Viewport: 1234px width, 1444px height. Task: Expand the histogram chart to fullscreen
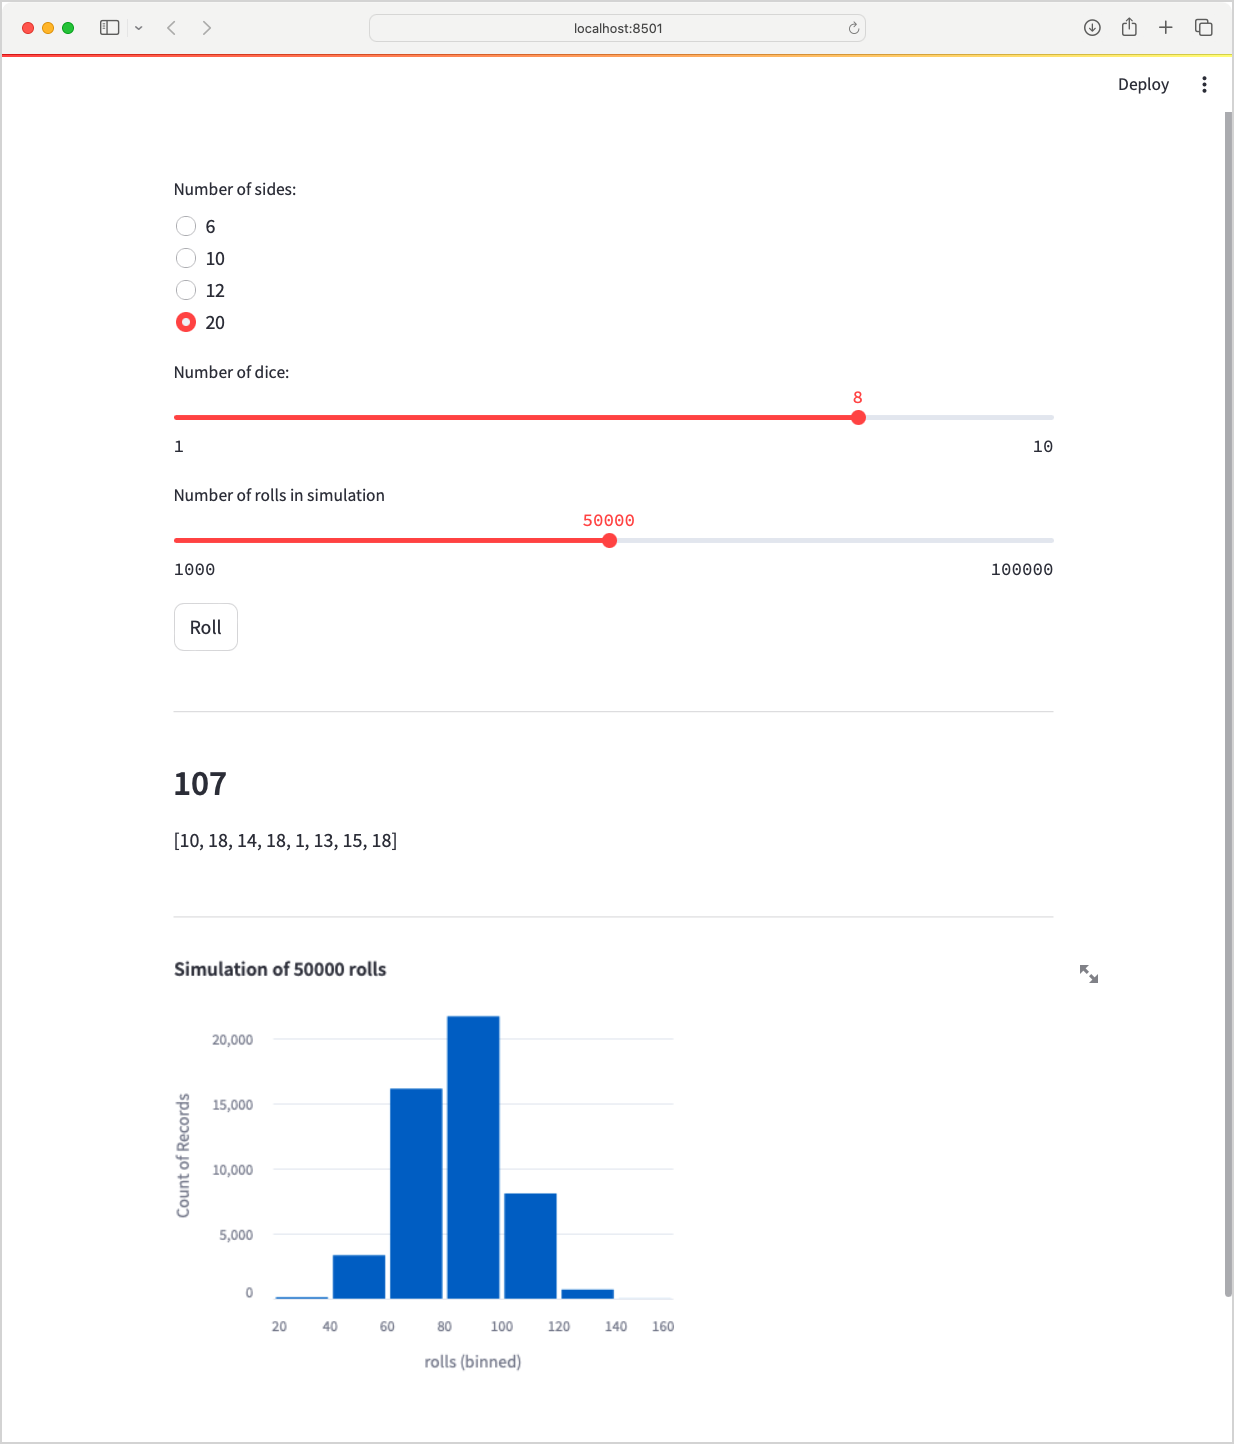pos(1089,973)
